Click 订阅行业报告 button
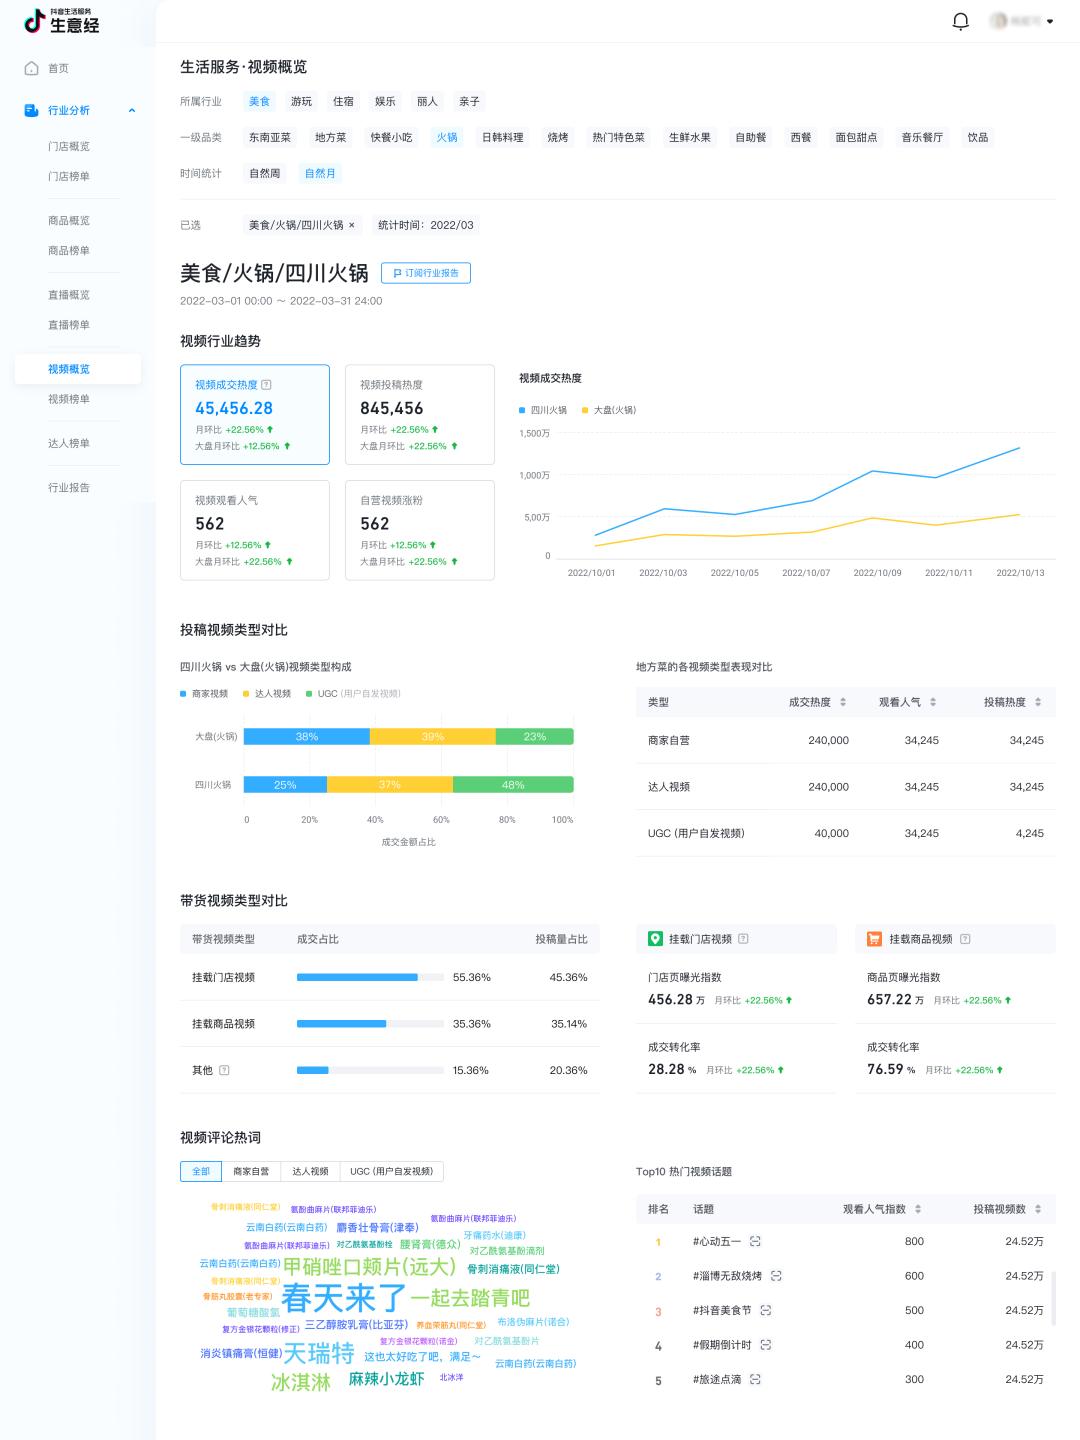Image resolution: width=1080 pixels, height=1440 pixels. [426, 273]
